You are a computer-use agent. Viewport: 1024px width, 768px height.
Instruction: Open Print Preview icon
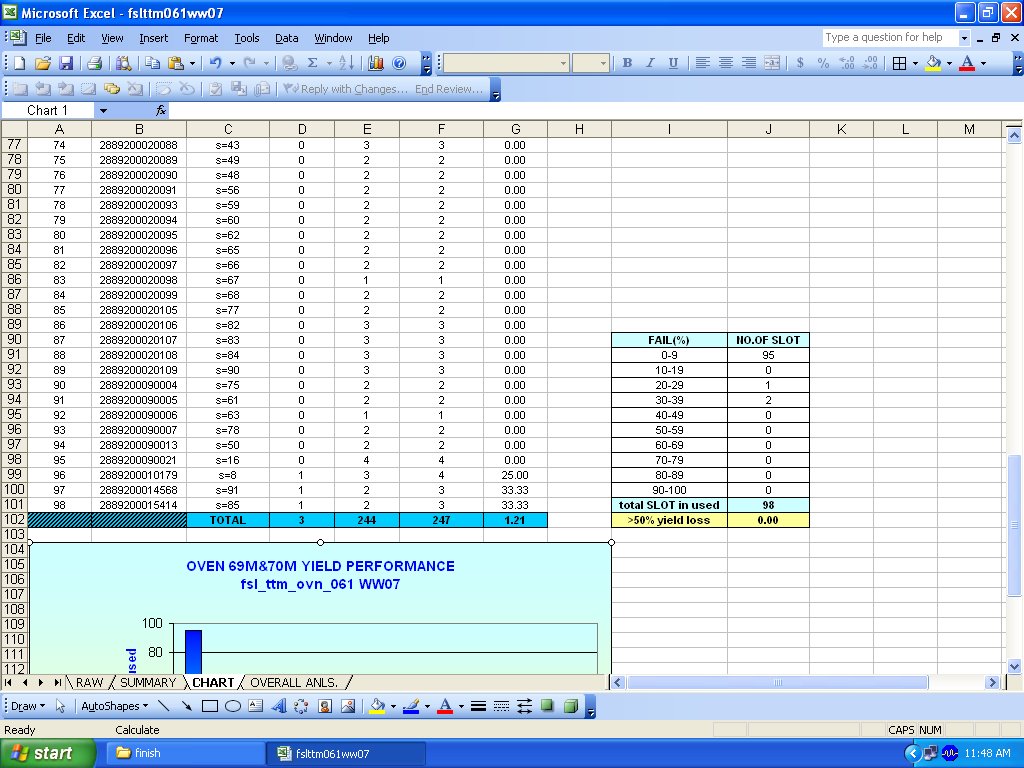tap(123, 63)
